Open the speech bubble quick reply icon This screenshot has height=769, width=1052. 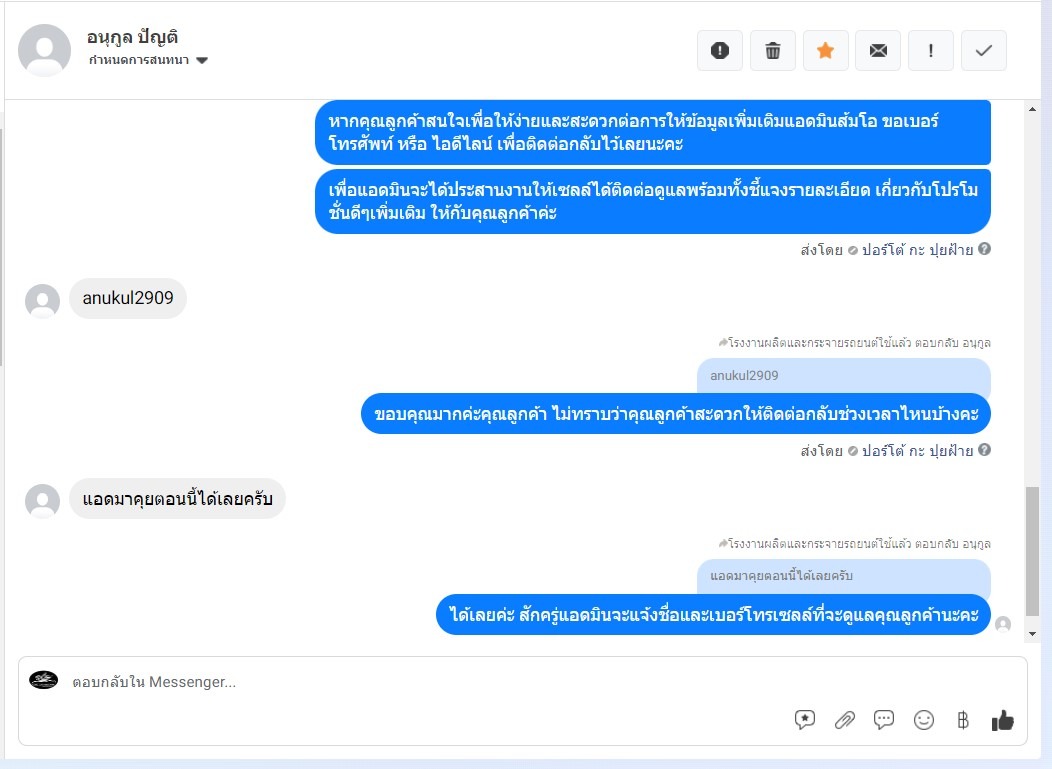pyautogui.click(x=884, y=720)
